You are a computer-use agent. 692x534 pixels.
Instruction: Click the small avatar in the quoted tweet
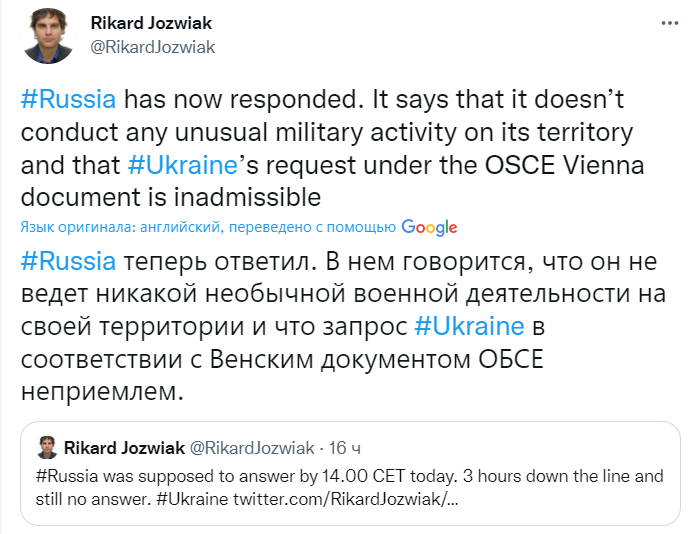(x=47, y=448)
